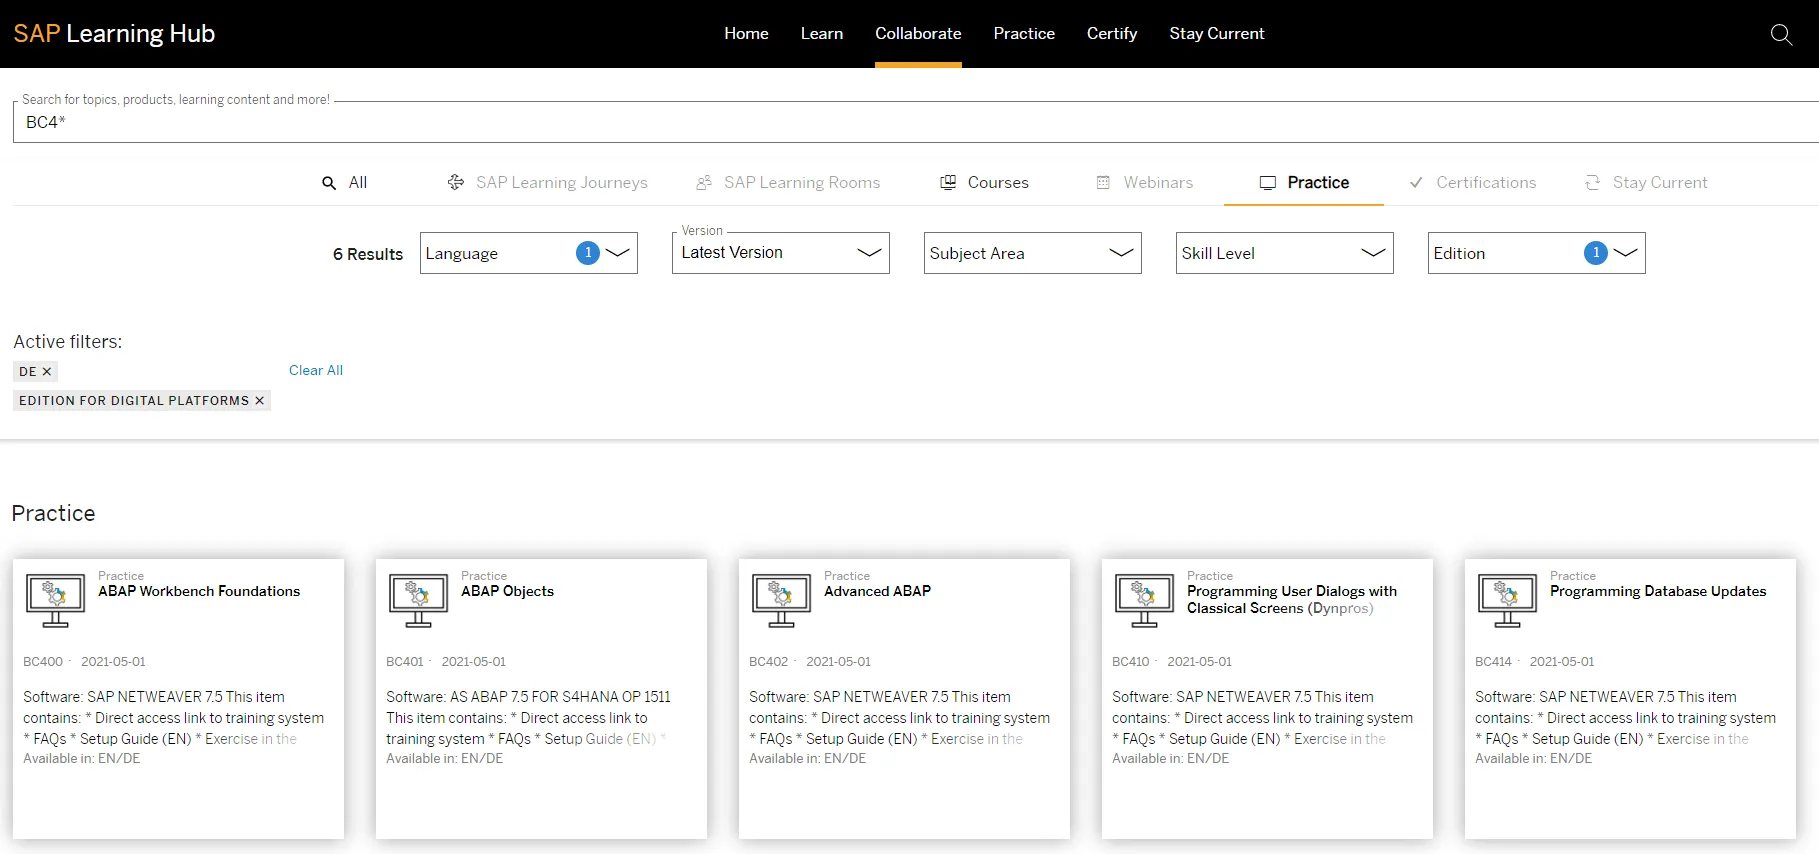Open the Certify menu in top navigation

click(1111, 33)
